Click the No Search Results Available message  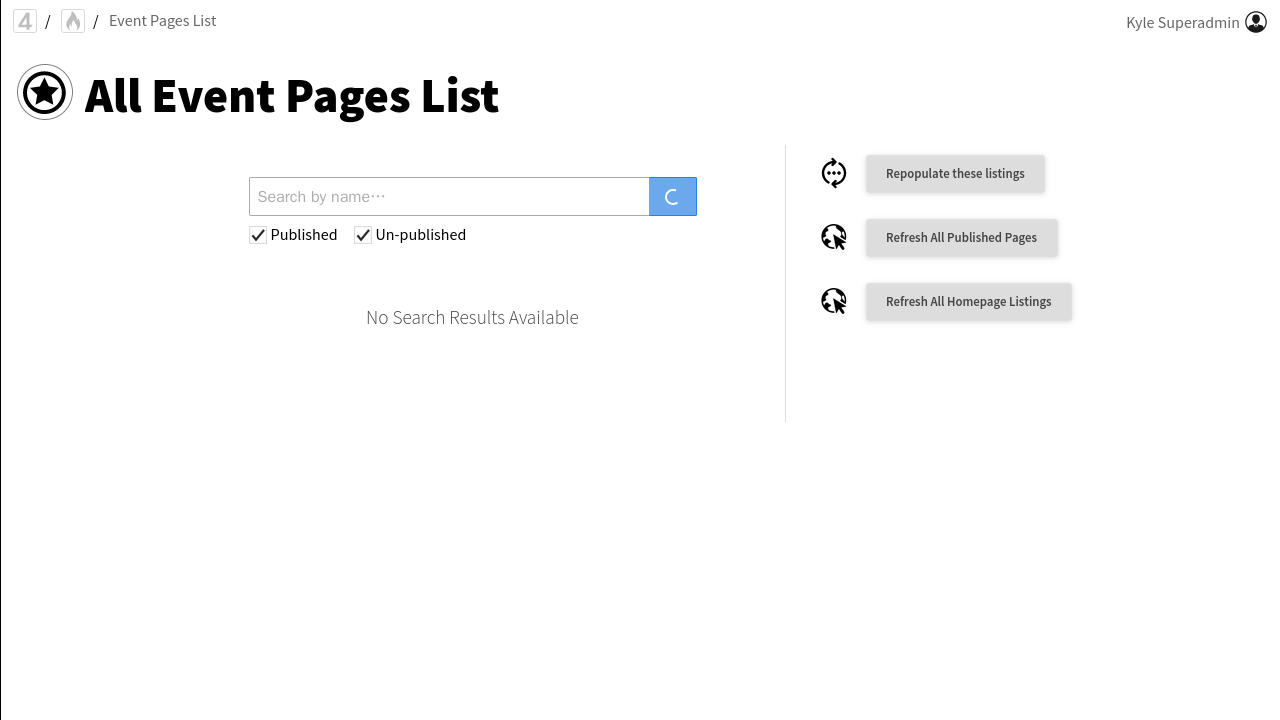tap(472, 317)
